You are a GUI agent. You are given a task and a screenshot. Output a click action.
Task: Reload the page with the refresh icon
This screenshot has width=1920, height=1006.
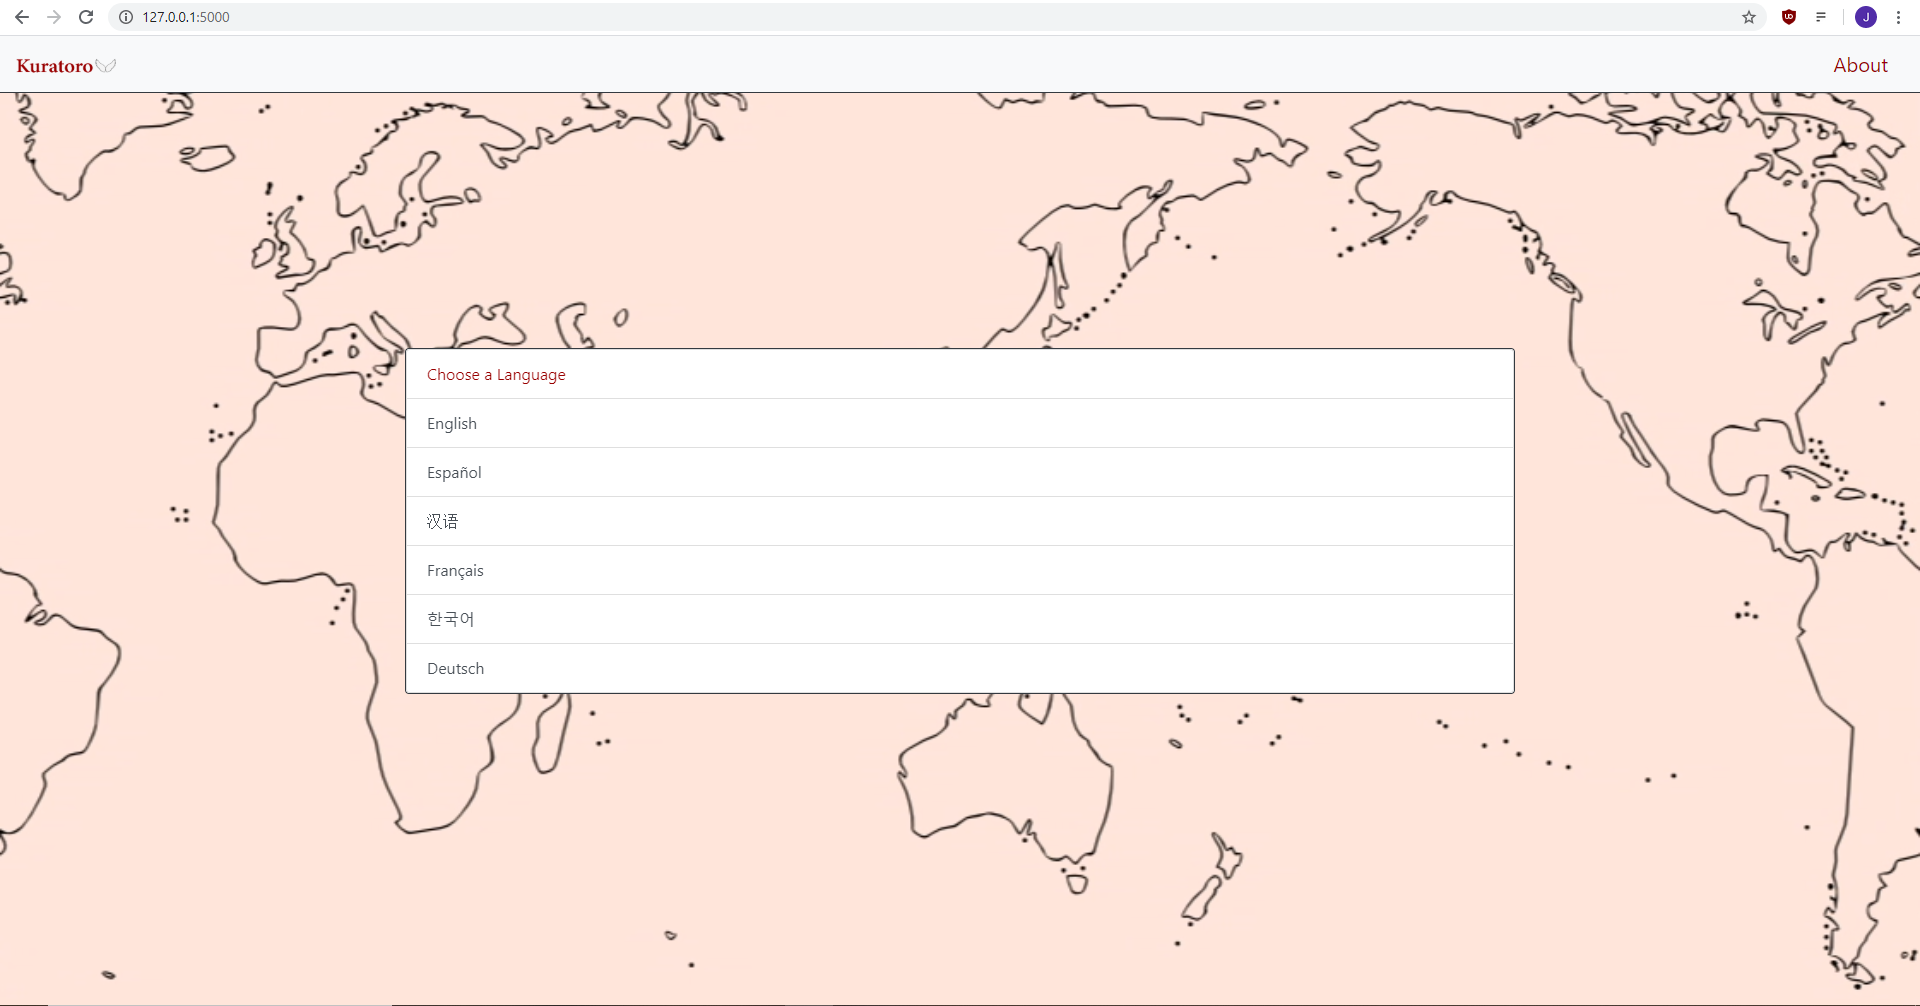point(86,17)
